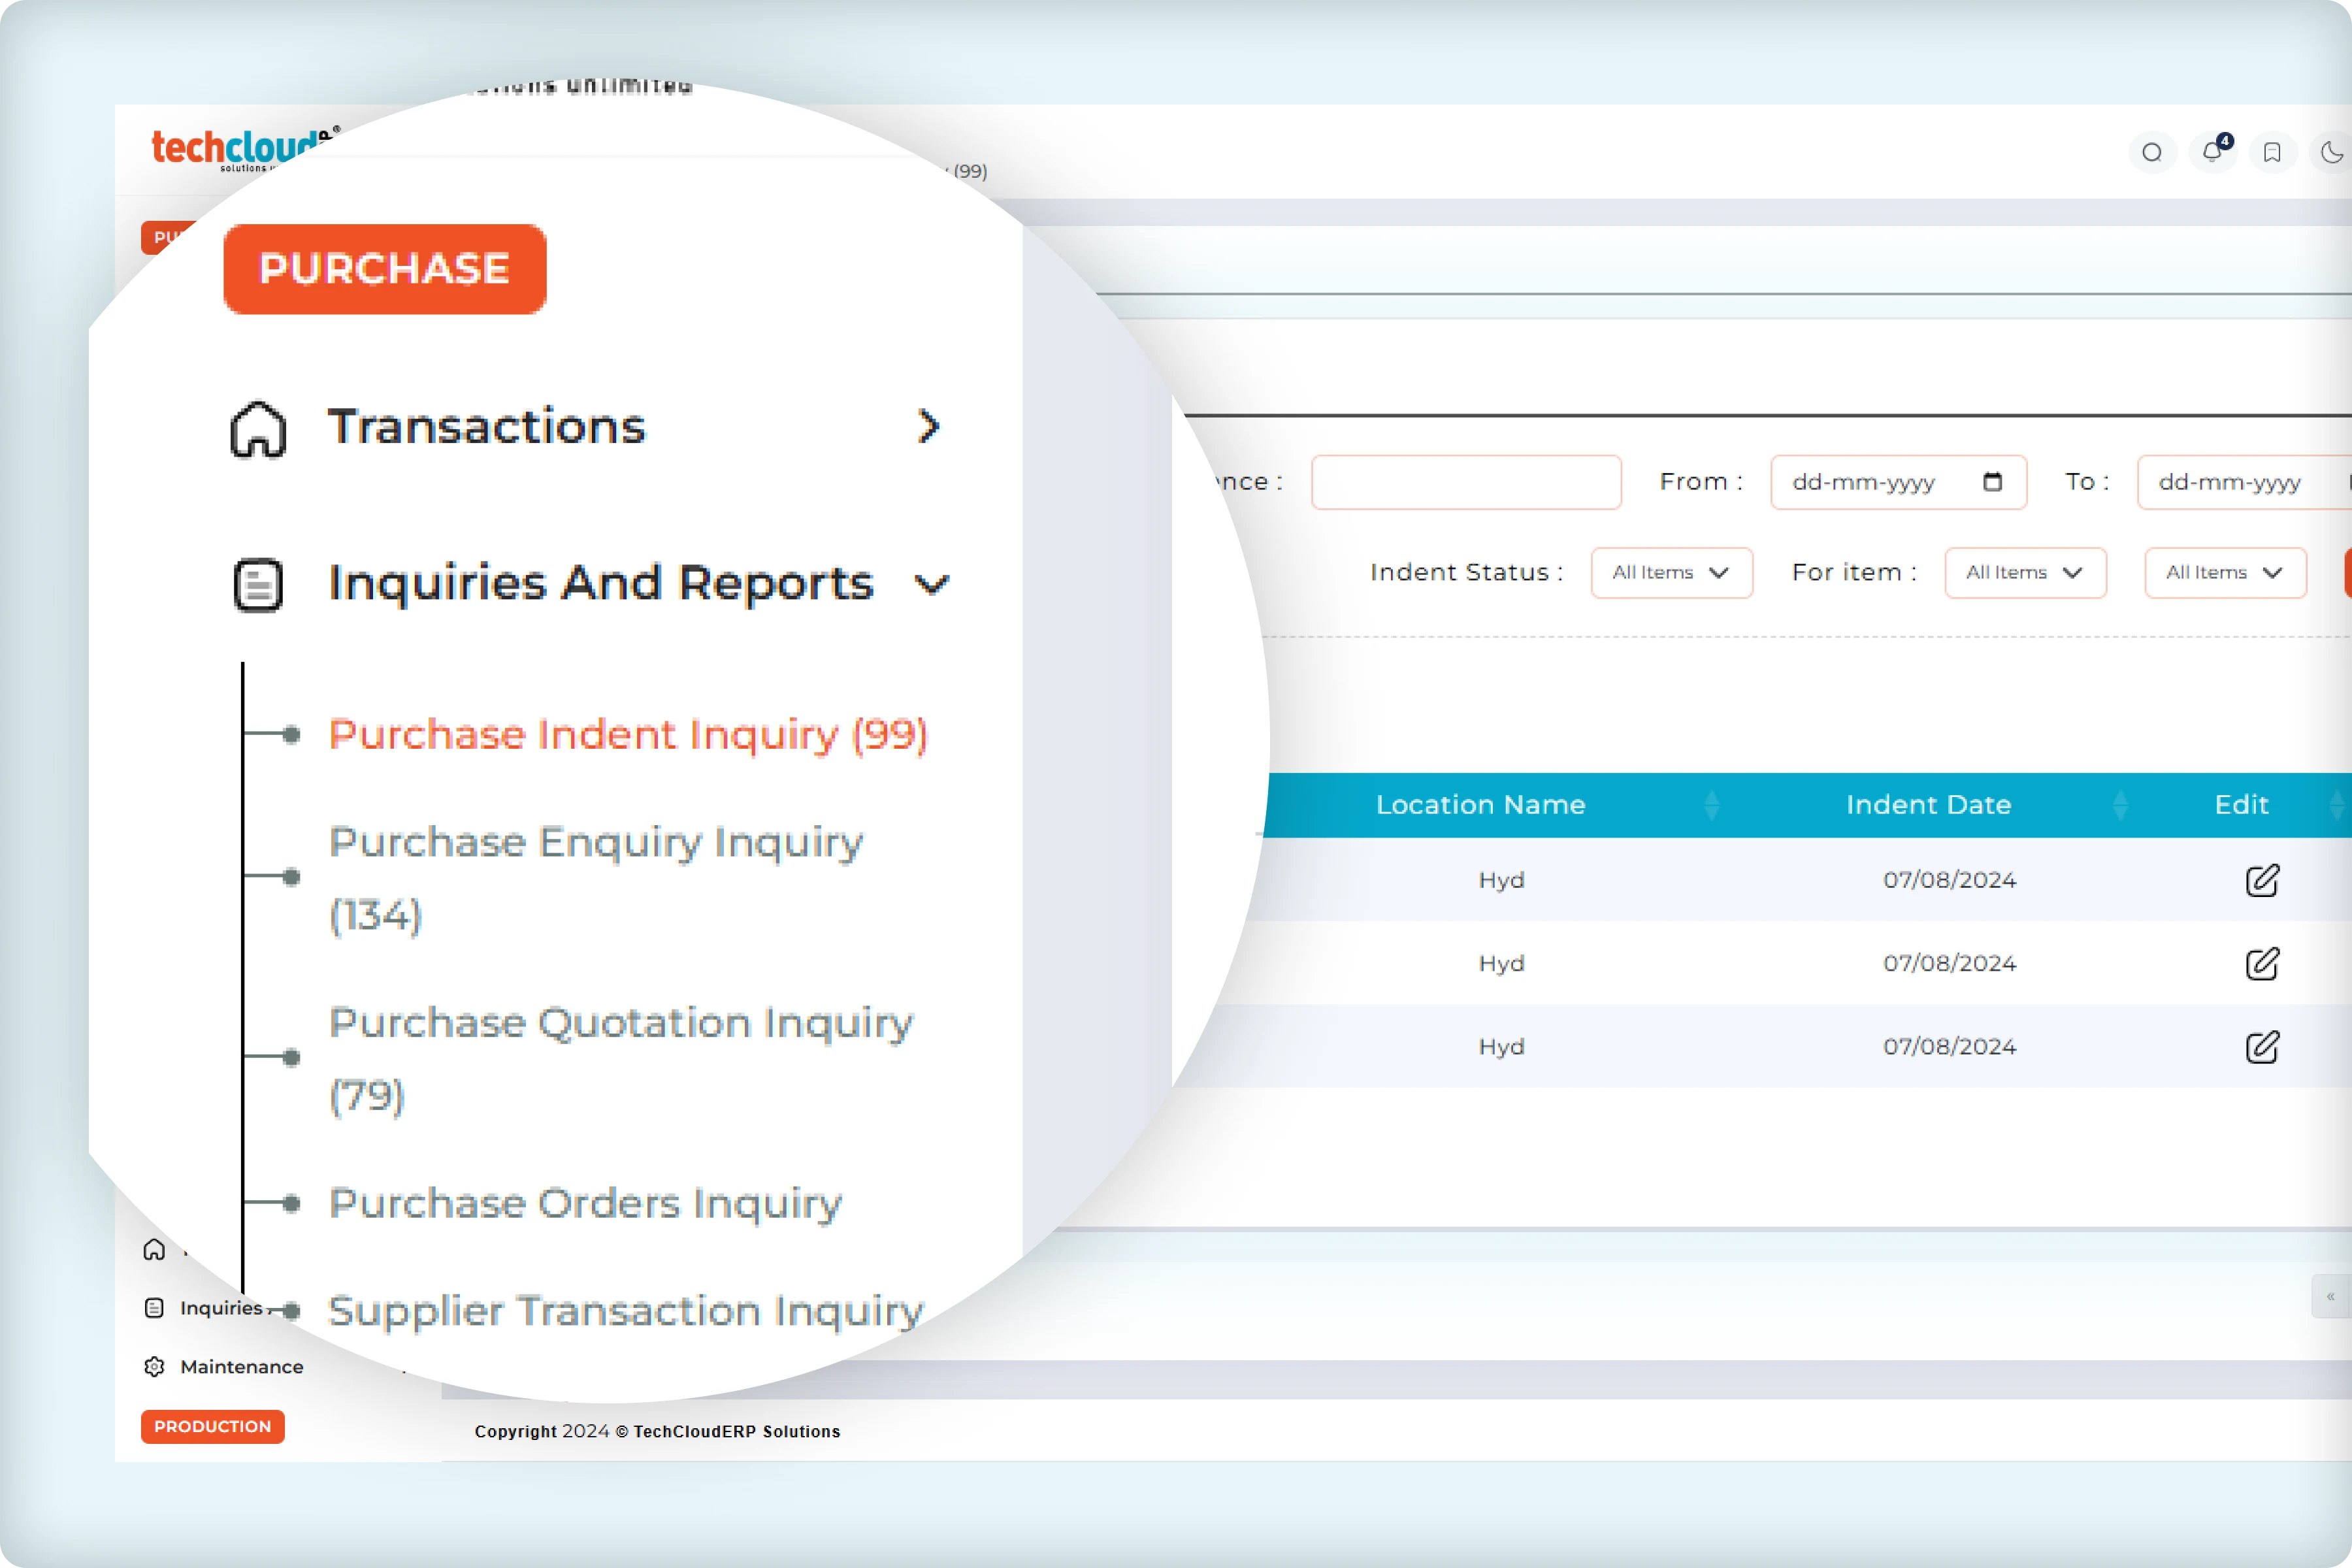The height and width of the screenshot is (1568, 2352).
Task: Click the bookmark icon in header
Action: coord(2272,153)
